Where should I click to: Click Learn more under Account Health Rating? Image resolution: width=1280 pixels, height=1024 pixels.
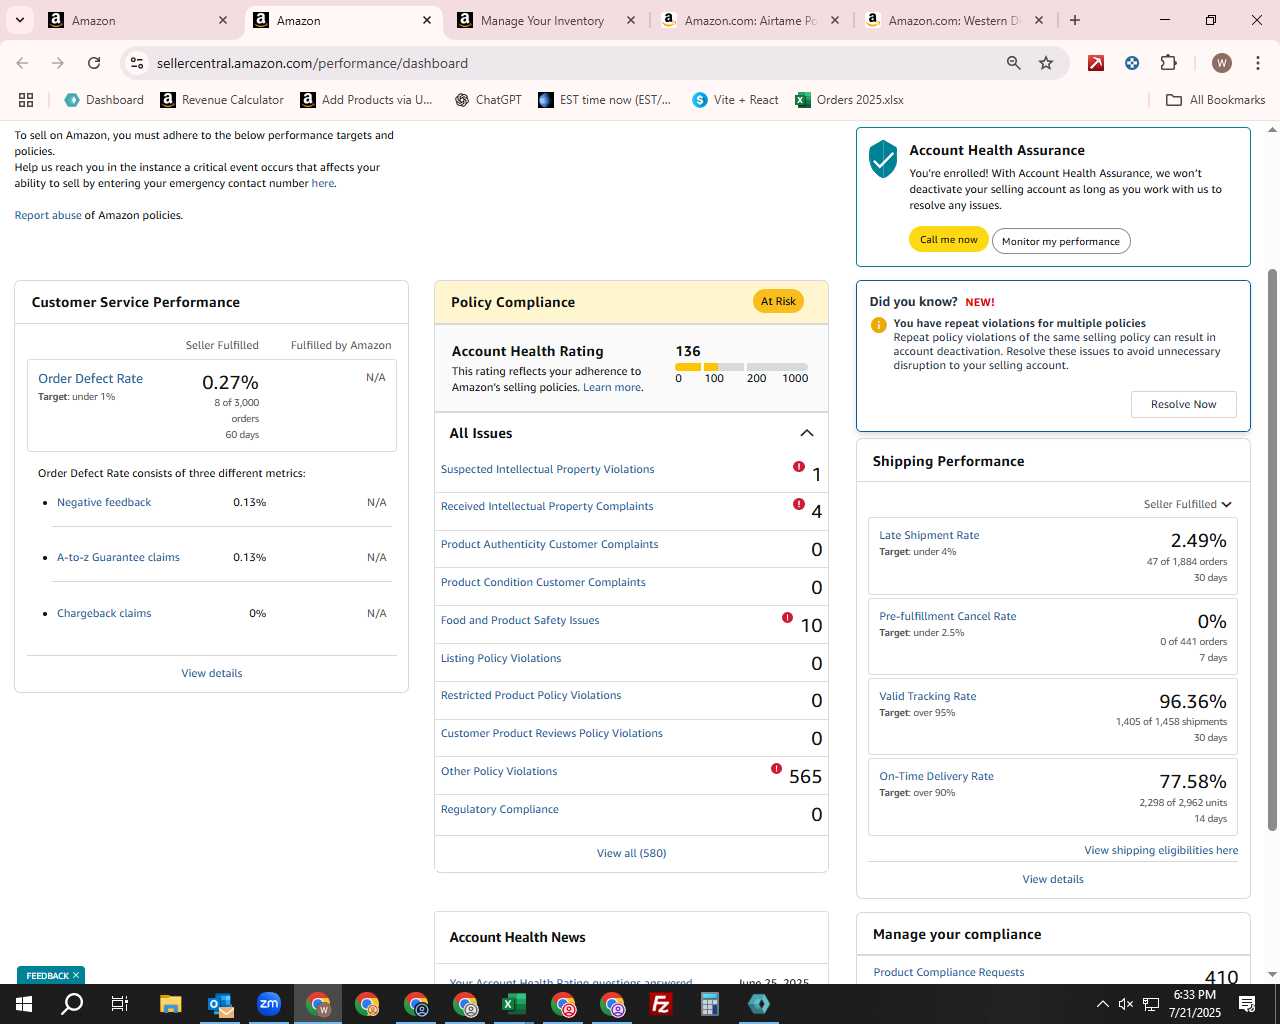[x=612, y=387]
